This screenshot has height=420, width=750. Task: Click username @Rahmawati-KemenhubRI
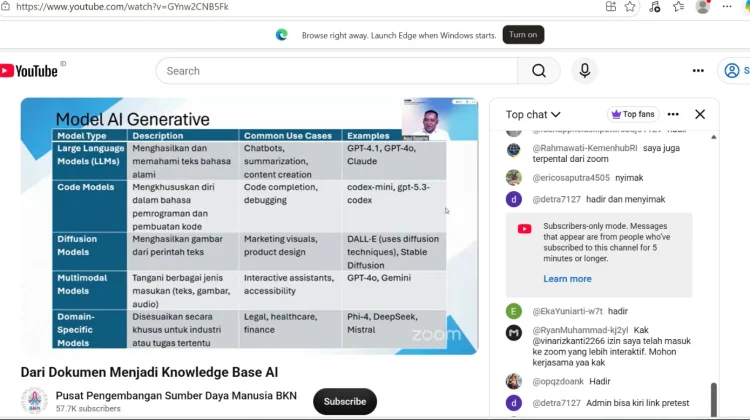pos(585,148)
